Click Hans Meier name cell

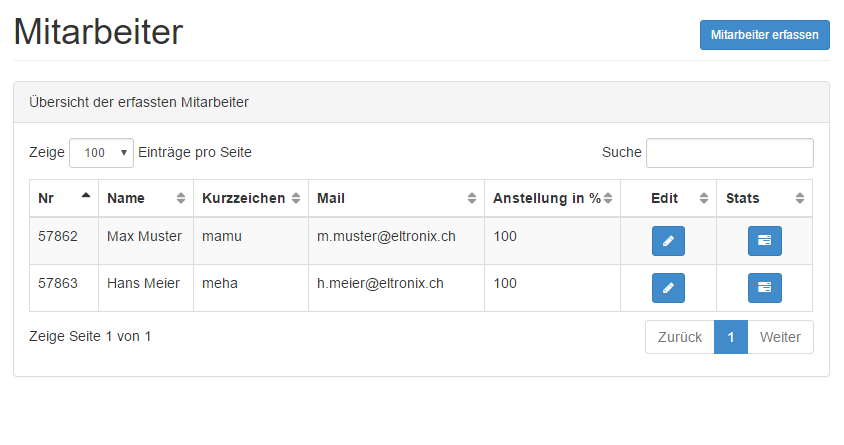coord(146,288)
